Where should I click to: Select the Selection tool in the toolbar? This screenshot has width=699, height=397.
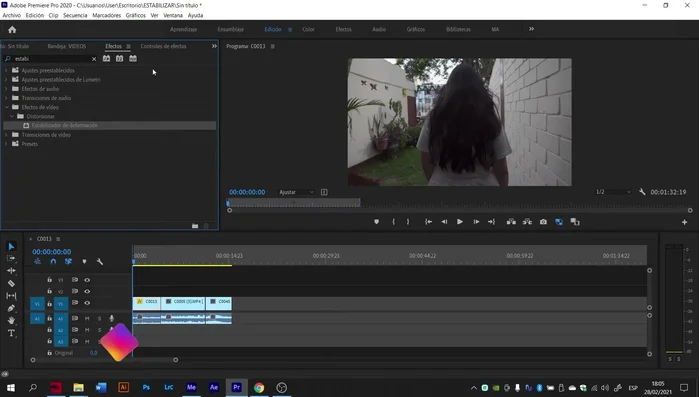click(12, 246)
